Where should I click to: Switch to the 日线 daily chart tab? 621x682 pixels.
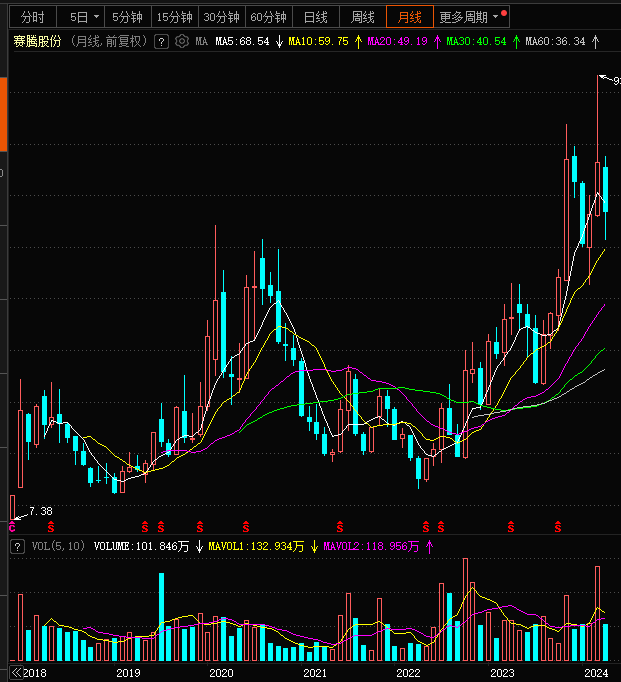(315, 17)
